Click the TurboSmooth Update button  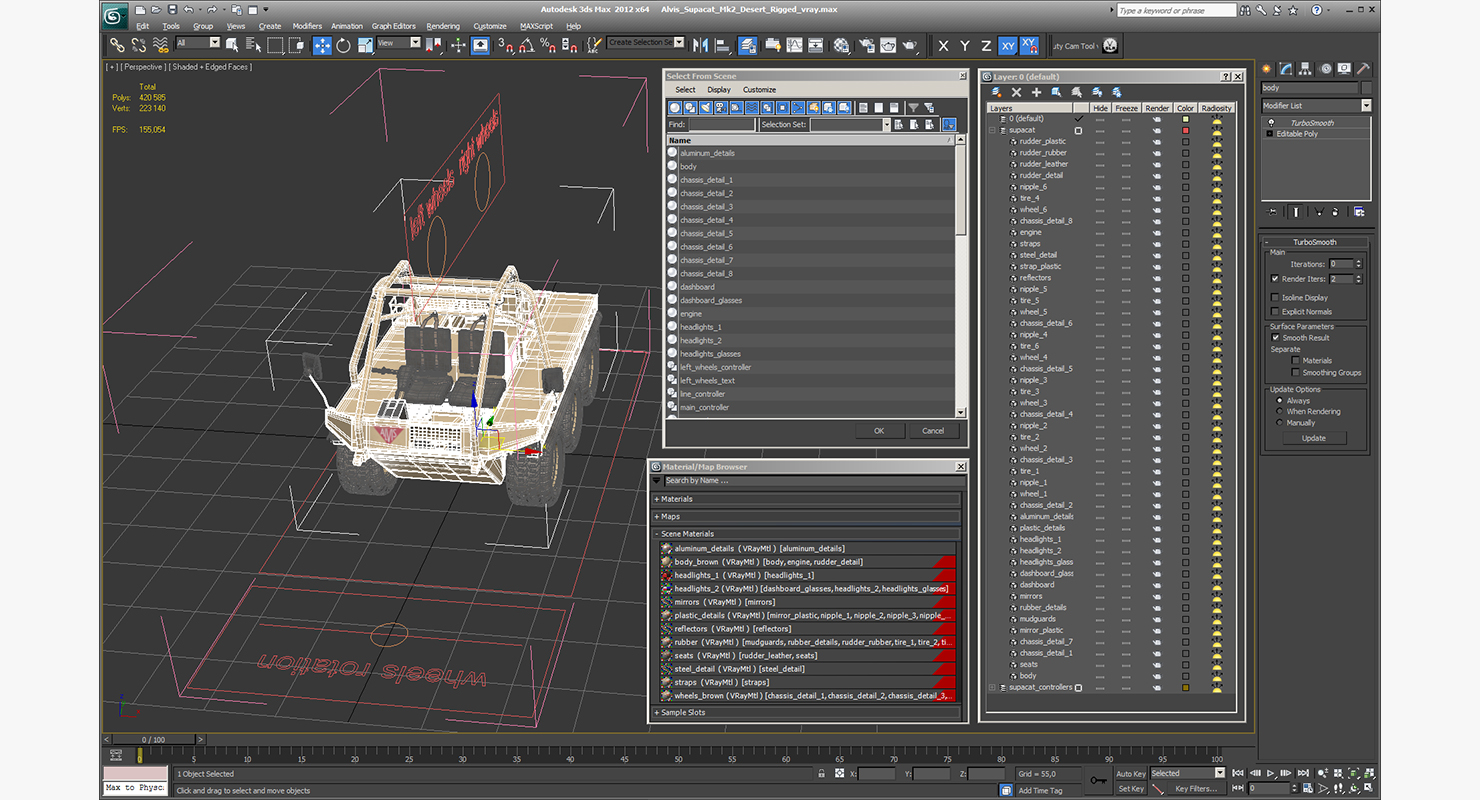coord(1314,438)
